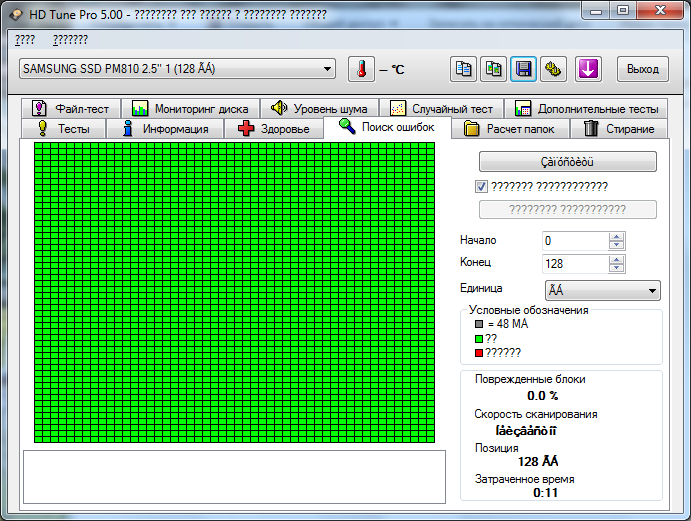Click the HD Tune title bar app icon
The width and height of the screenshot is (691, 521).
coord(16,15)
